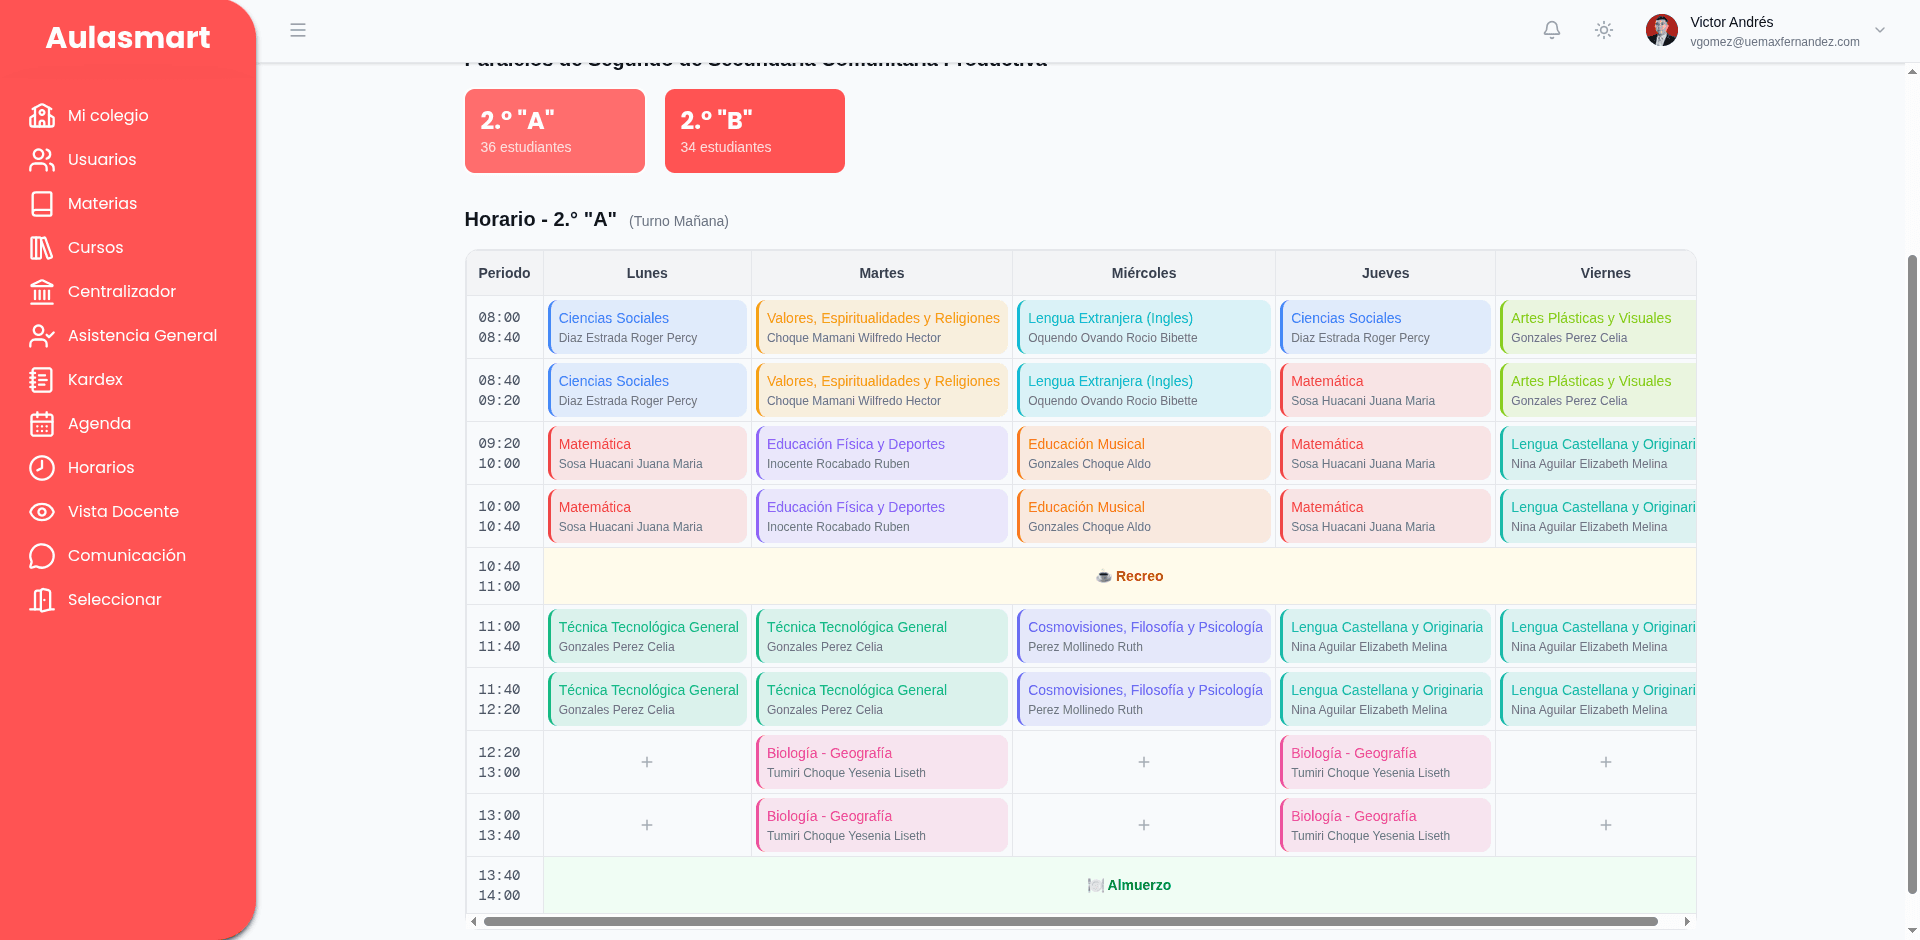The height and width of the screenshot is (940, 1920).
Task: Switch to the 2.° "B" parallel card
Action: pos(755,131)
